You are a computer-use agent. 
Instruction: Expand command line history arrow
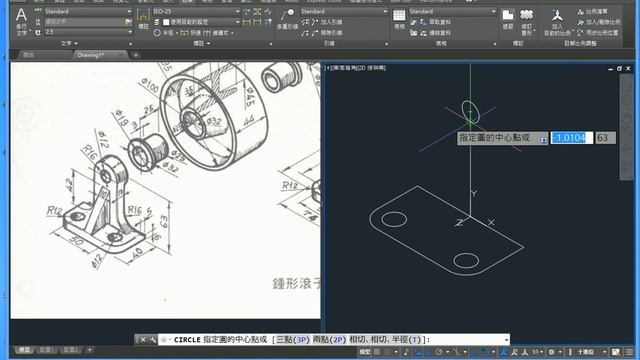[x=506, y=340]
